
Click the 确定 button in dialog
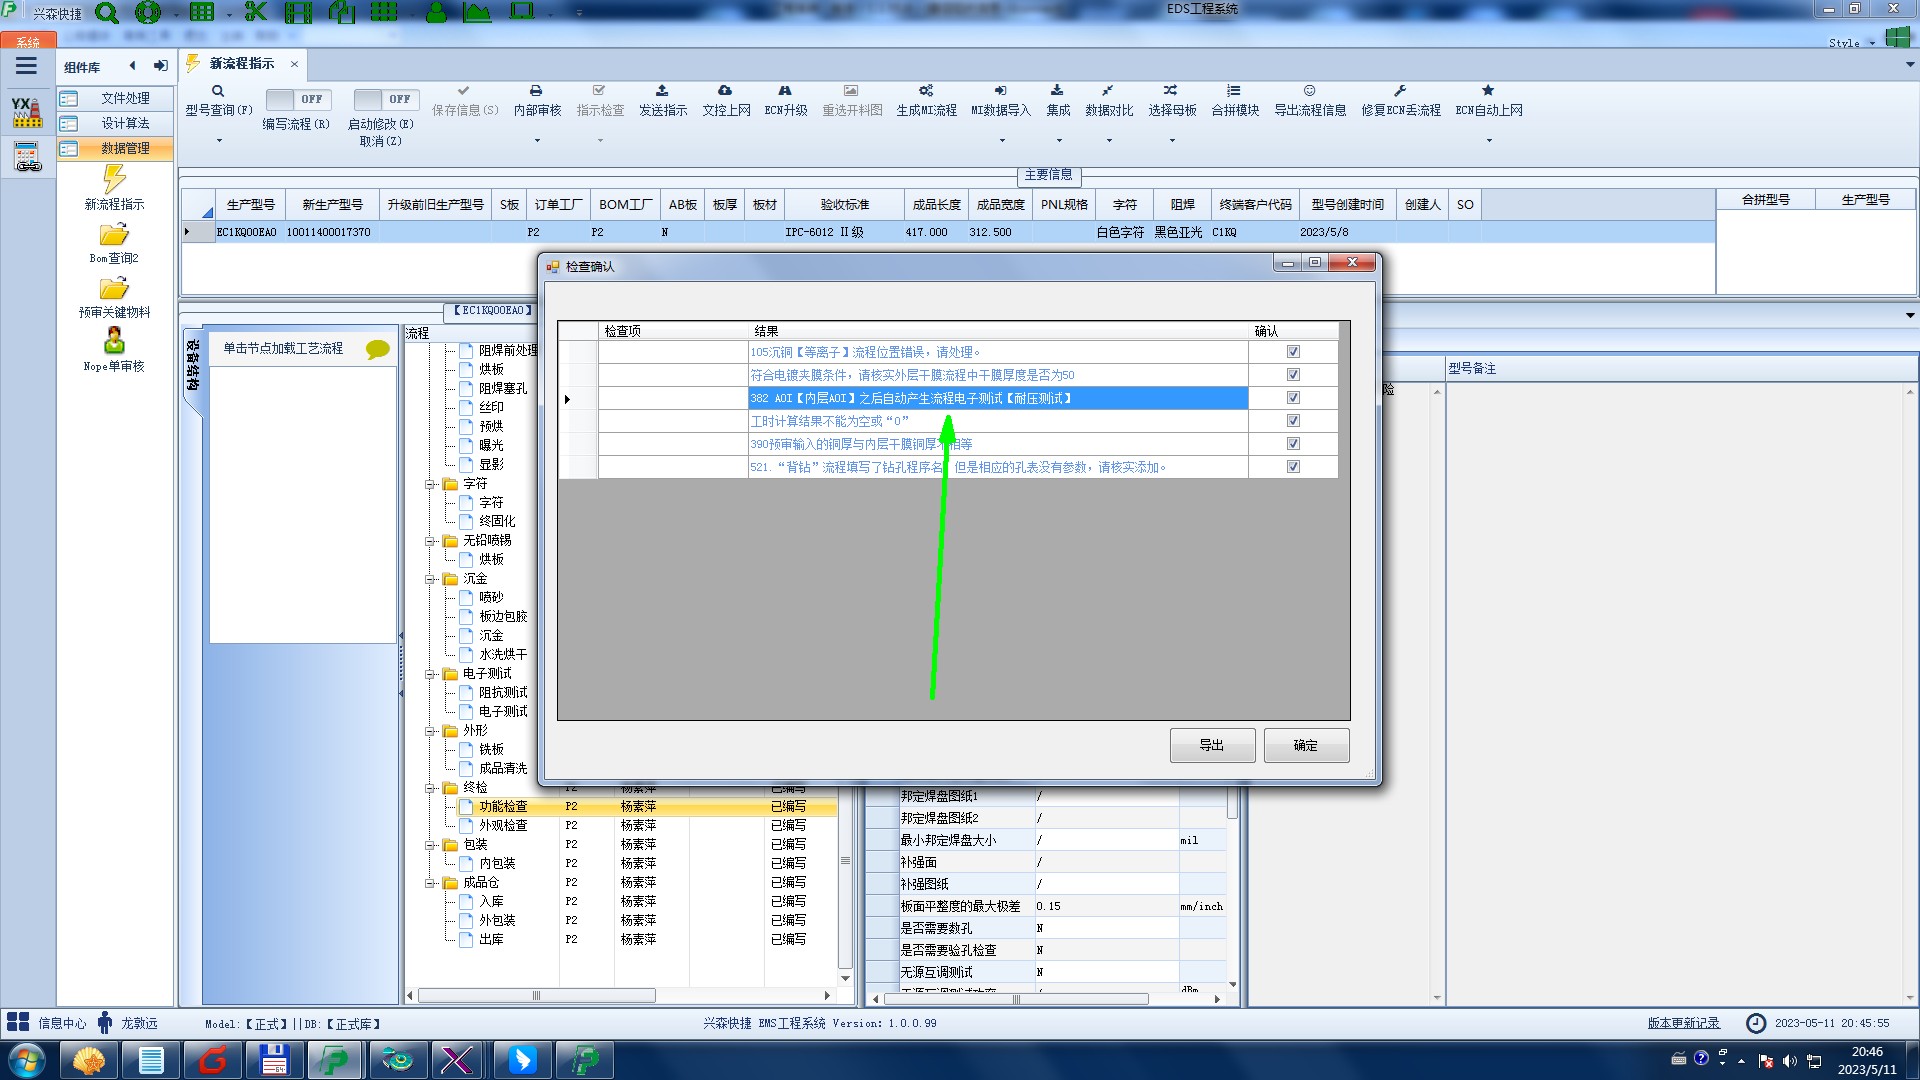1306,745
